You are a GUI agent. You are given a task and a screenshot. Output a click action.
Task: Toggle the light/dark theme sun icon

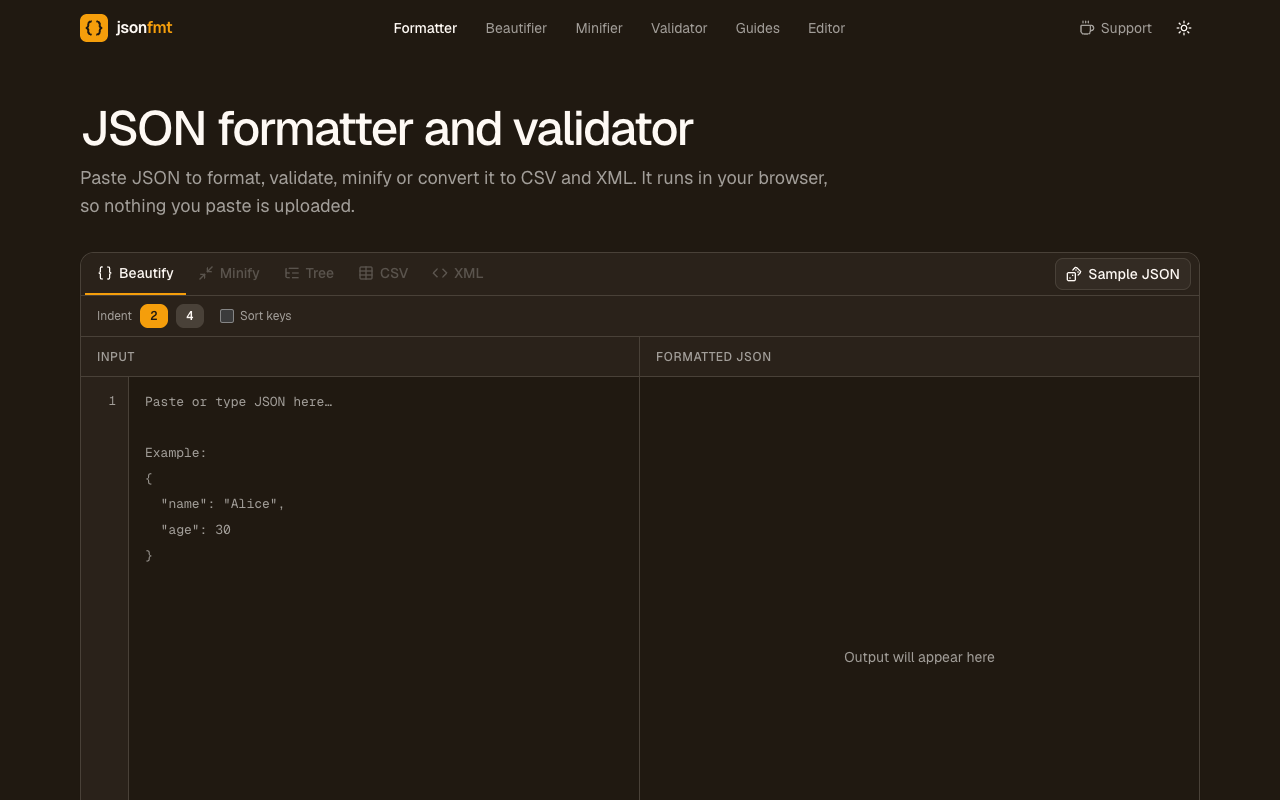[x=1184, y=28]
